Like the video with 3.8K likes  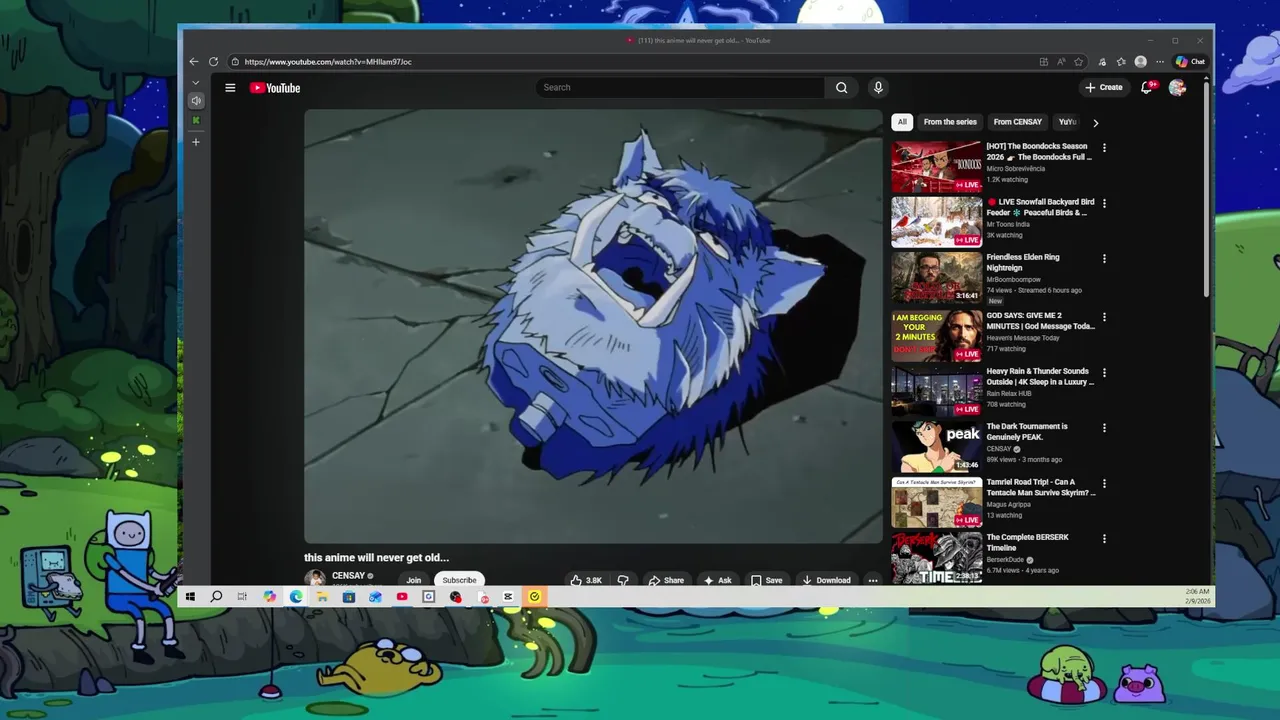point(587,580)
